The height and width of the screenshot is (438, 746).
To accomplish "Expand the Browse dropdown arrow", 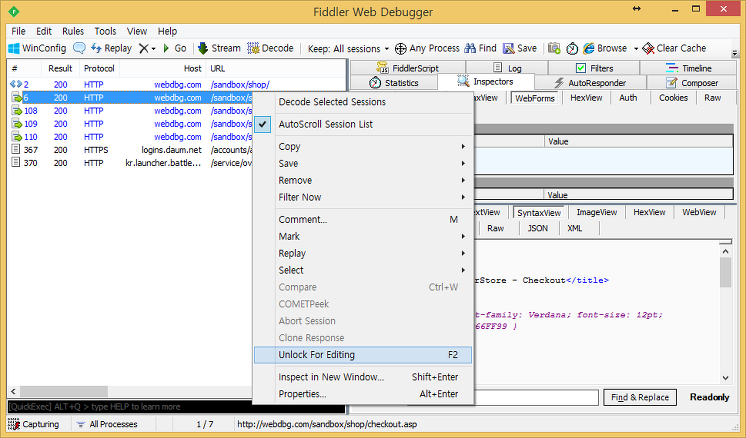I will click(636, 49).
